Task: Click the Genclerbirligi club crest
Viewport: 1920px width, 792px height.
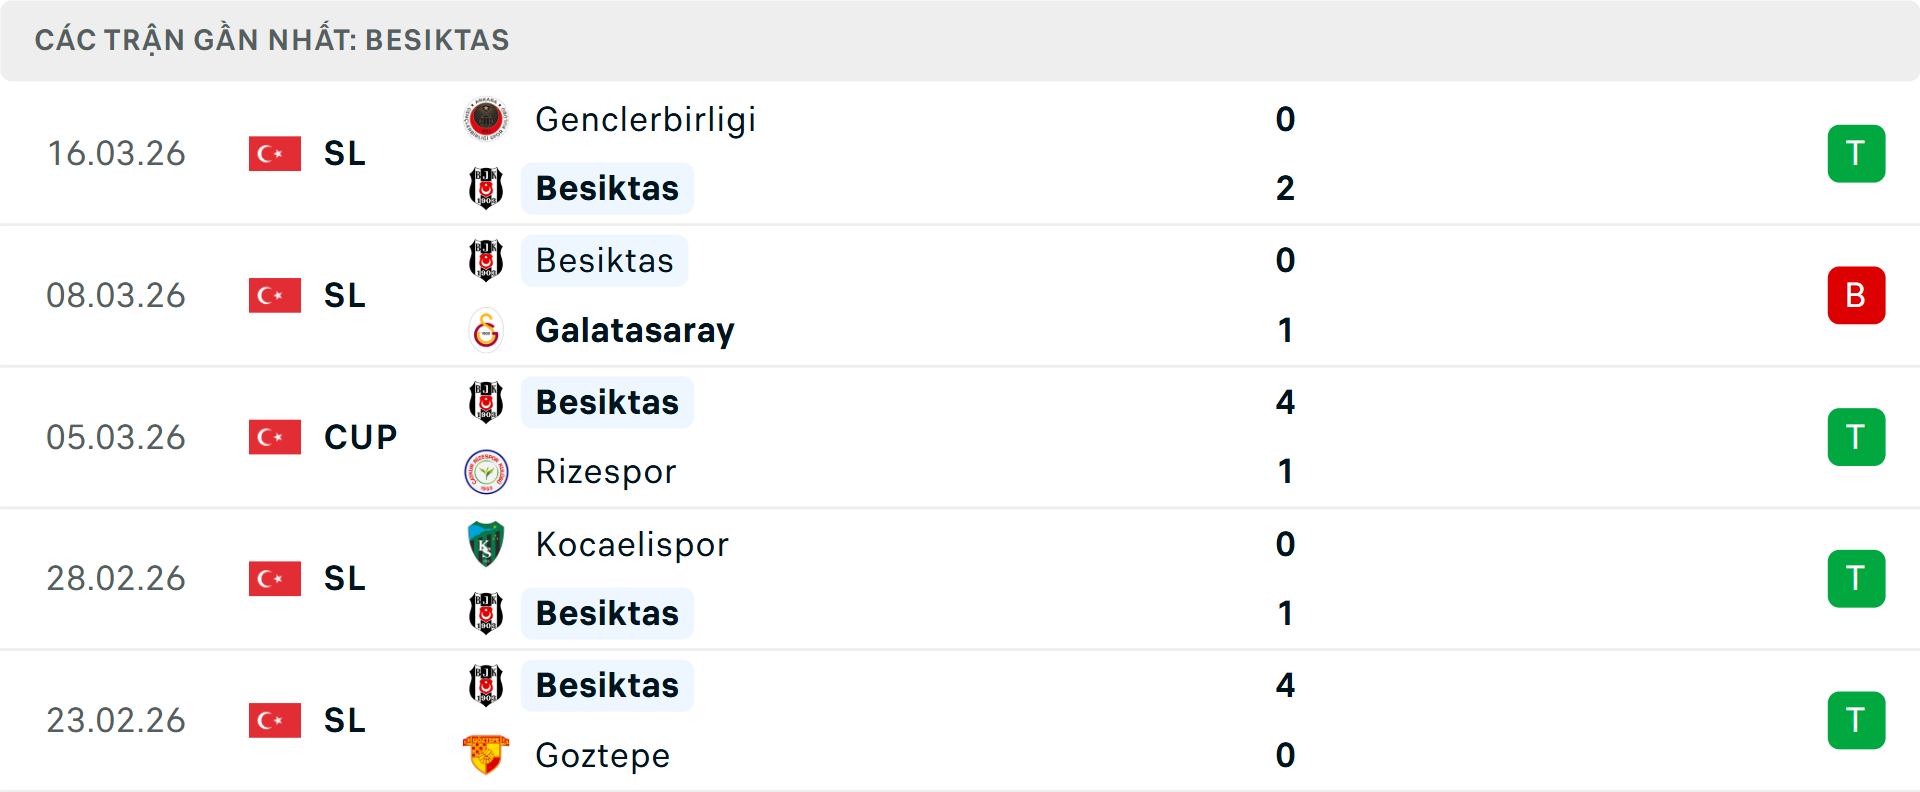Action: [486, 118]
